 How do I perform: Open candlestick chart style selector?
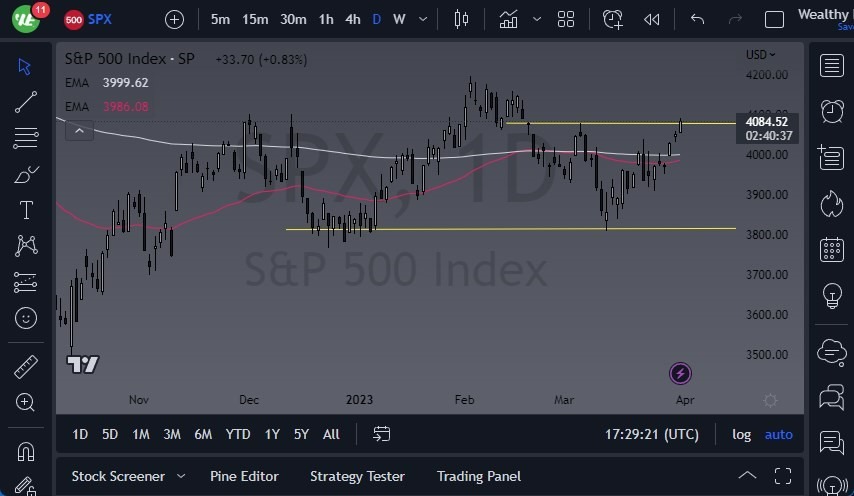[x=461, y=20]
